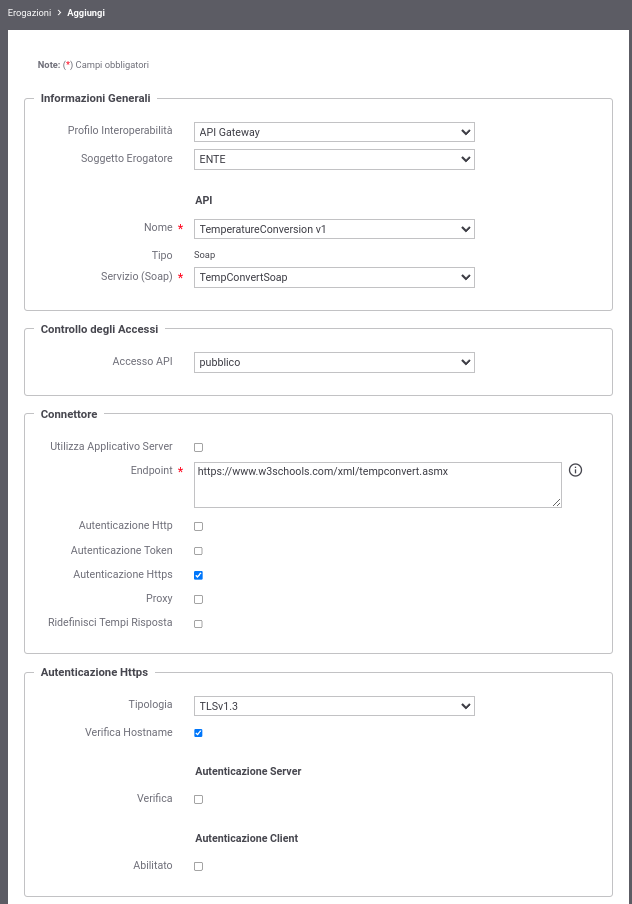Click the Endpoint textarea resize handle

pos(556,503)
